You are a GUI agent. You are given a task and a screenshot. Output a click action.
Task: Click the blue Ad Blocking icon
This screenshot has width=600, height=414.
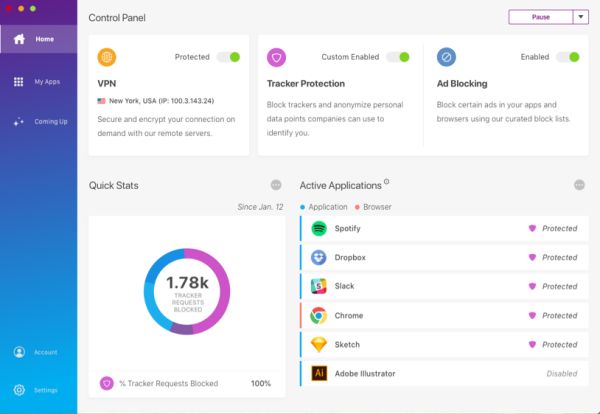pyautogui.click(x=446, y=57)
